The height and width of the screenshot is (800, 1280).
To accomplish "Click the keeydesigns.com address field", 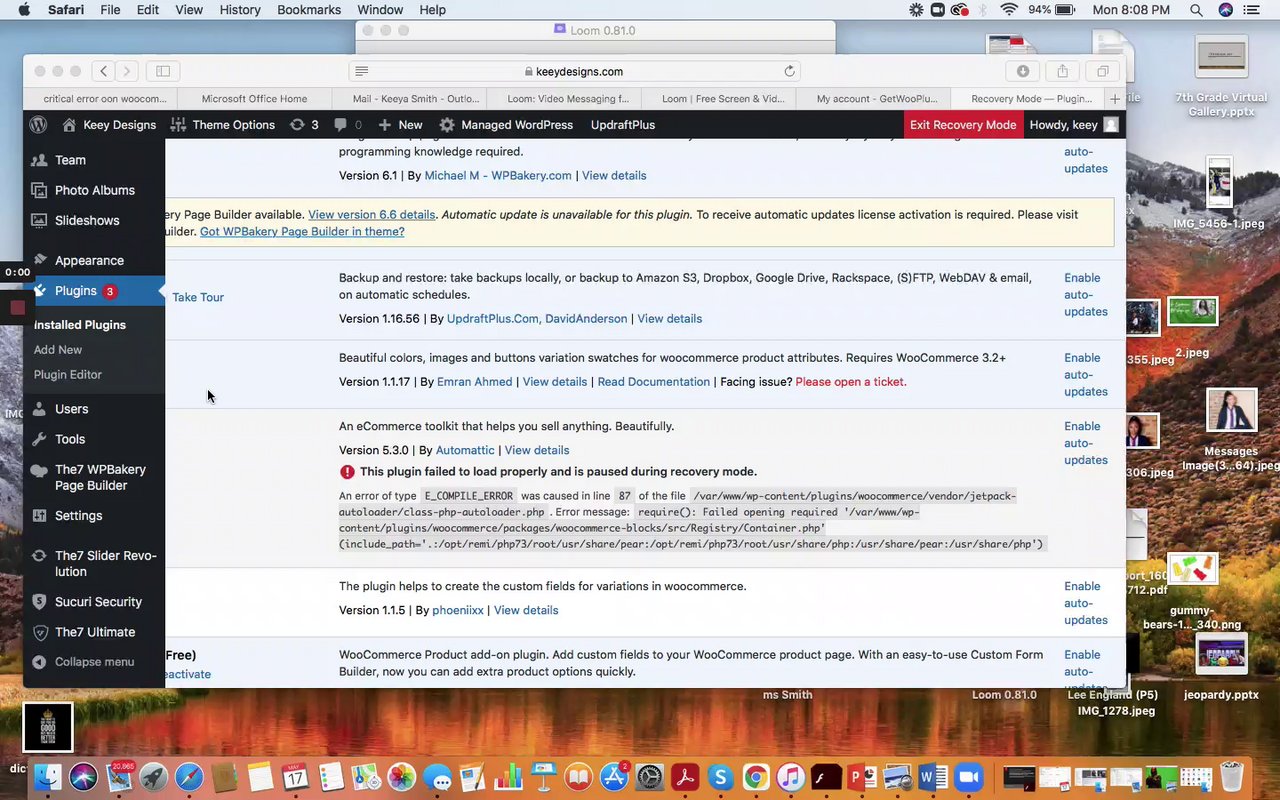I will pos(574,71).
